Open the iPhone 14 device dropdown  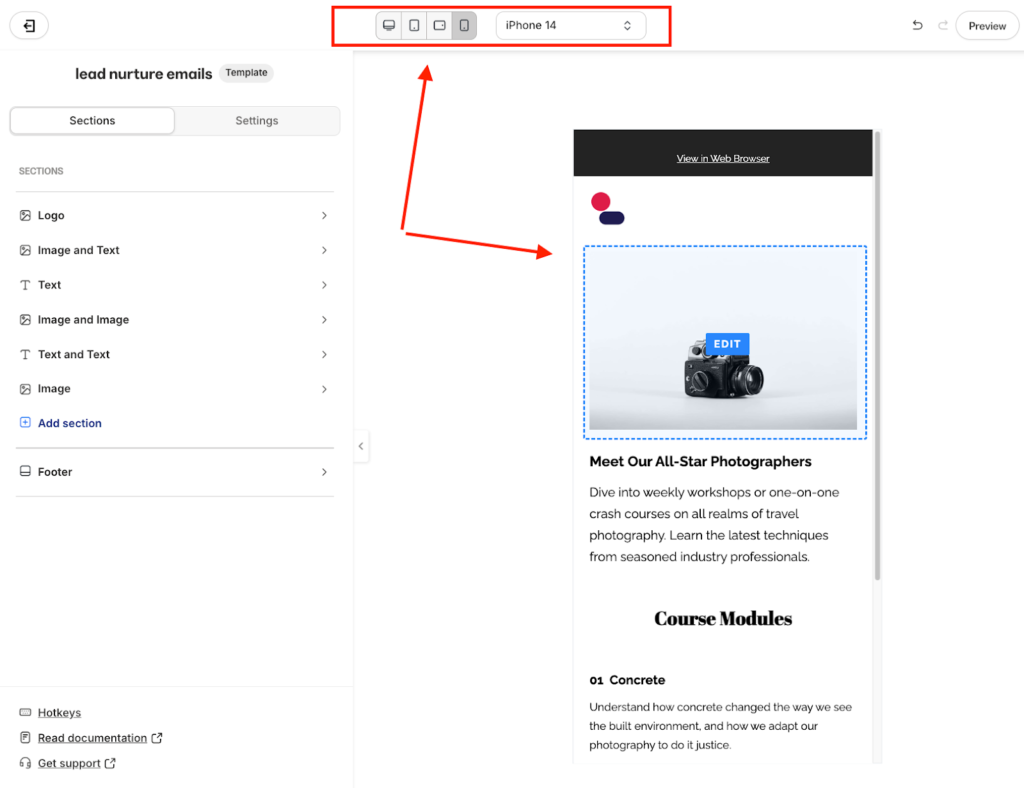click(571, 25)
